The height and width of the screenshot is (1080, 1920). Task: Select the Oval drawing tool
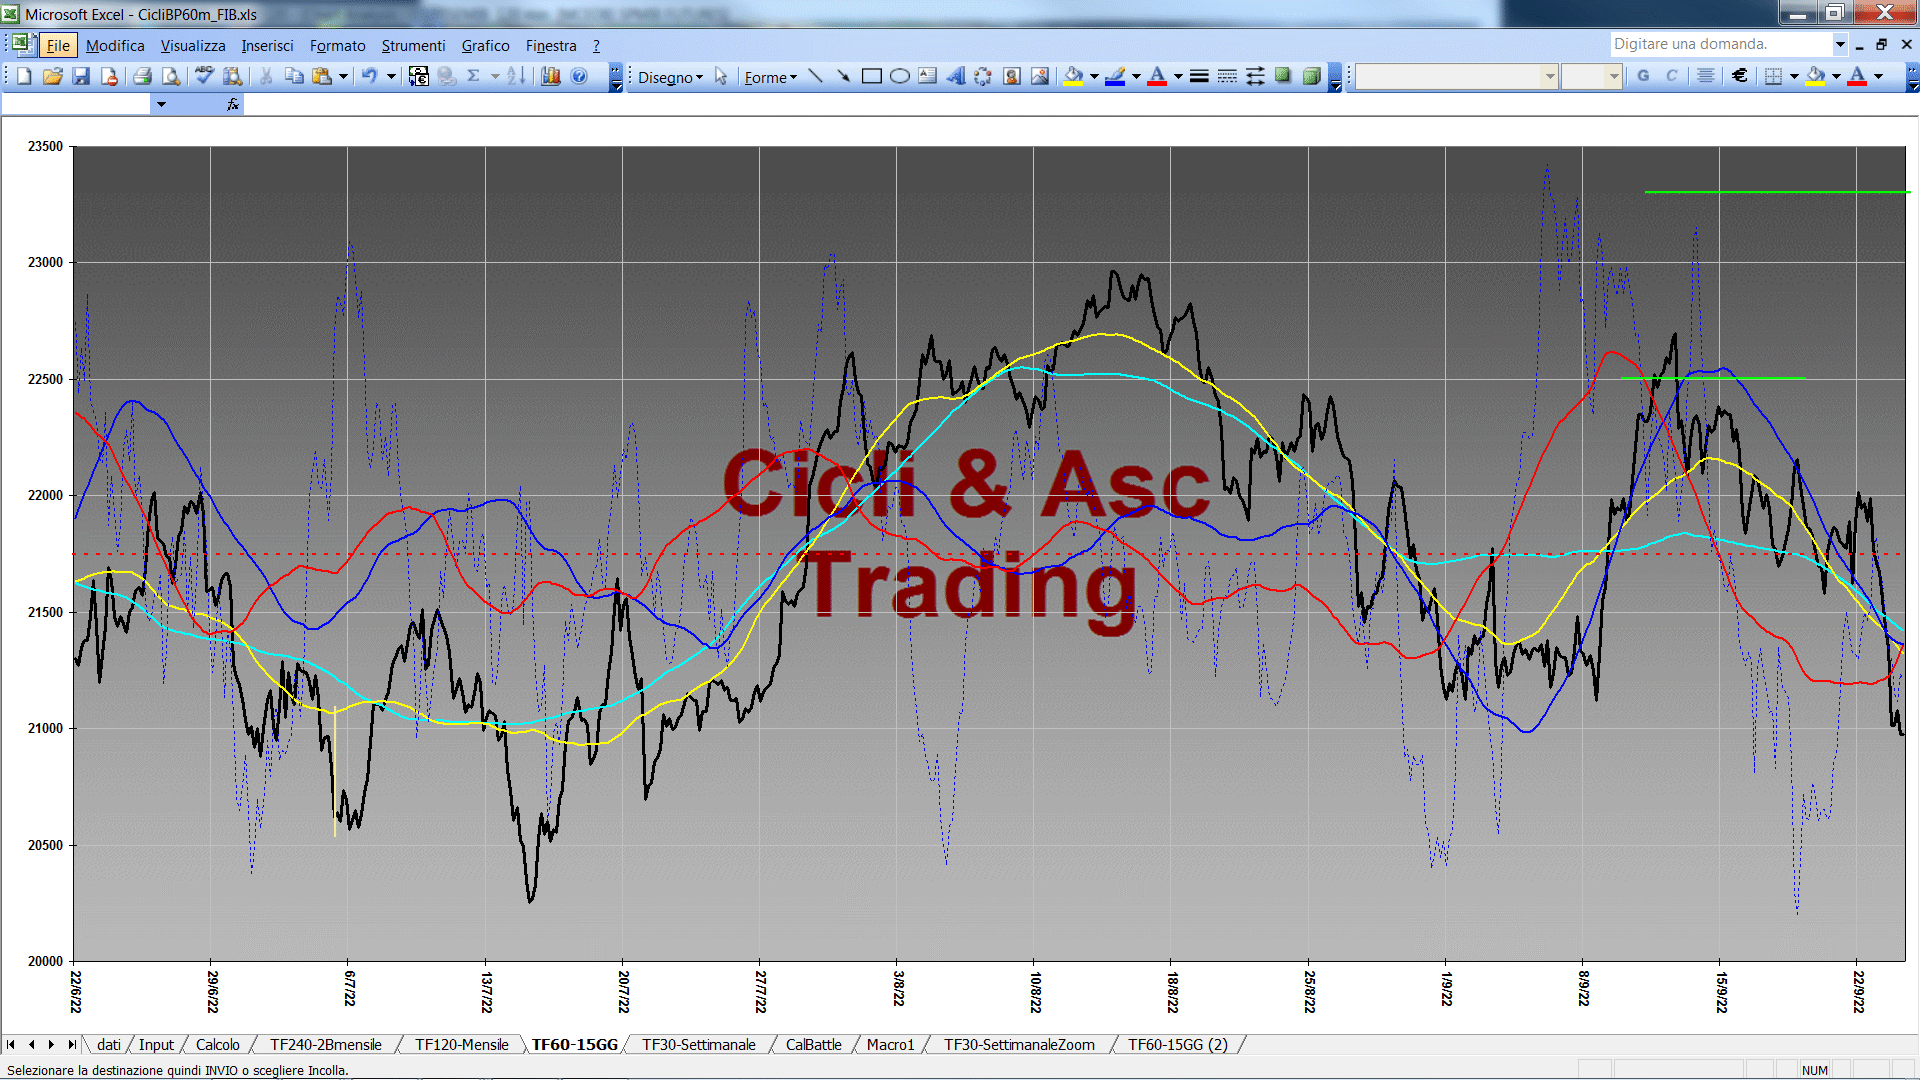pyautogui.click(x=899, y=76)
